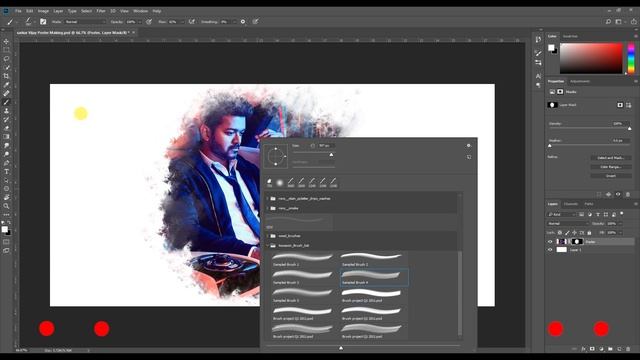Open brush picker gear settings menu

(469, 145)
